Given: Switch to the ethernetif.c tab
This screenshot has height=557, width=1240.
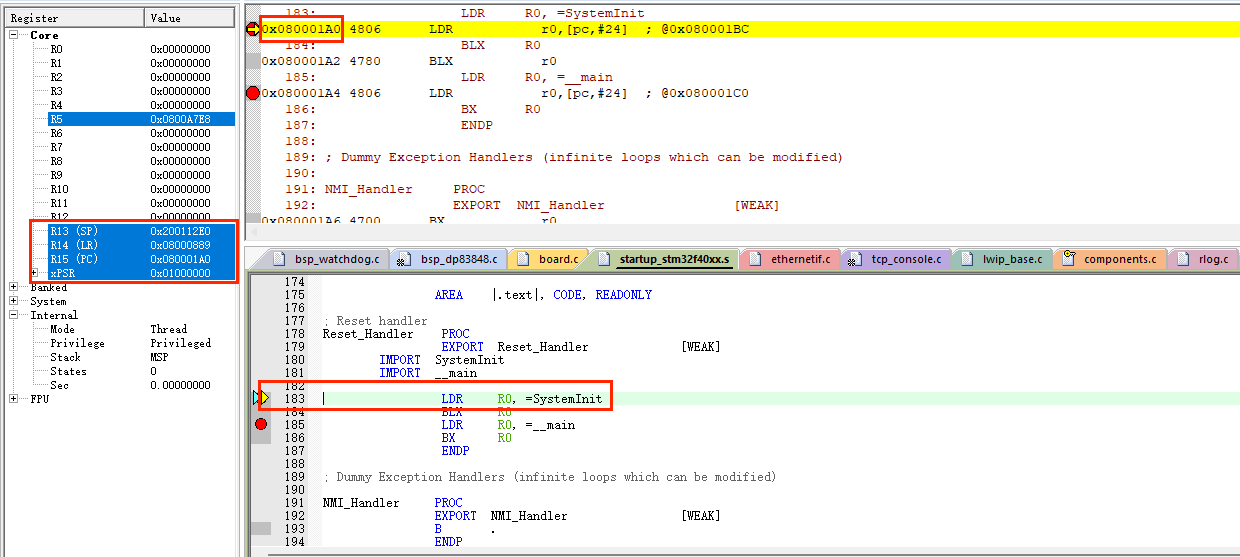Looking at the screenshot, I should coord(793,260).
